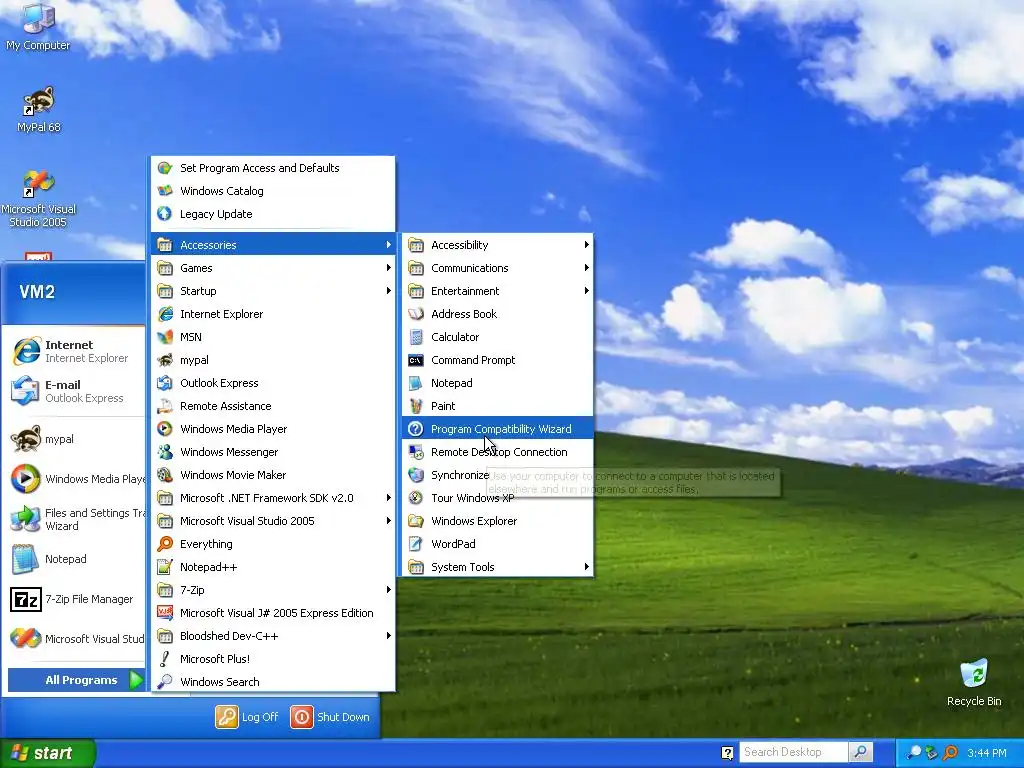
Task: Open My Computer desktop icon
Action: (38, 26)
